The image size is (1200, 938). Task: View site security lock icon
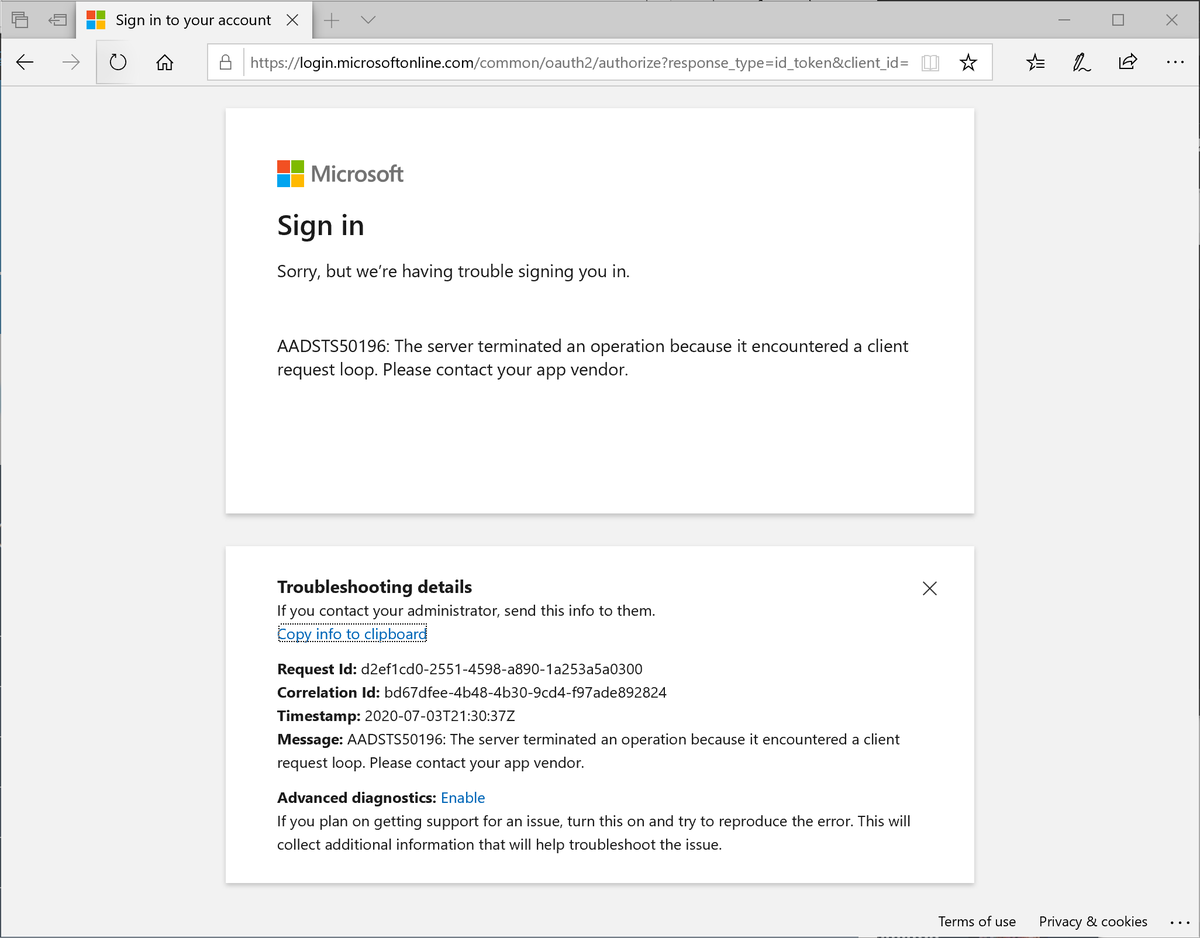point(226,62)
